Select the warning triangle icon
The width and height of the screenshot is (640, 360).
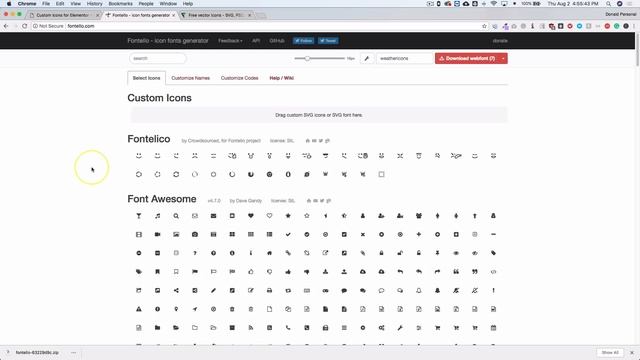tap(139, 309)
